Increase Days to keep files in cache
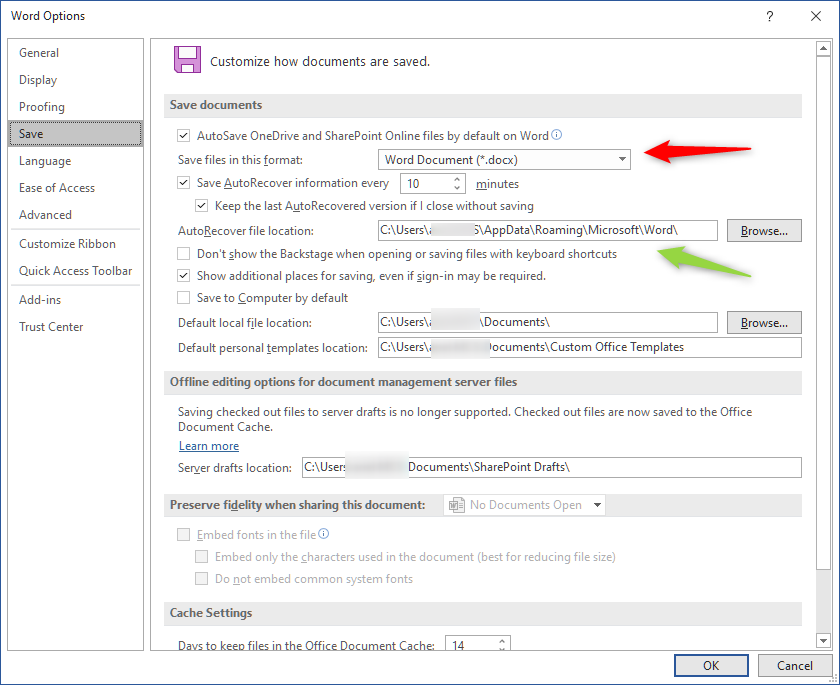 (x=502, y=641)
